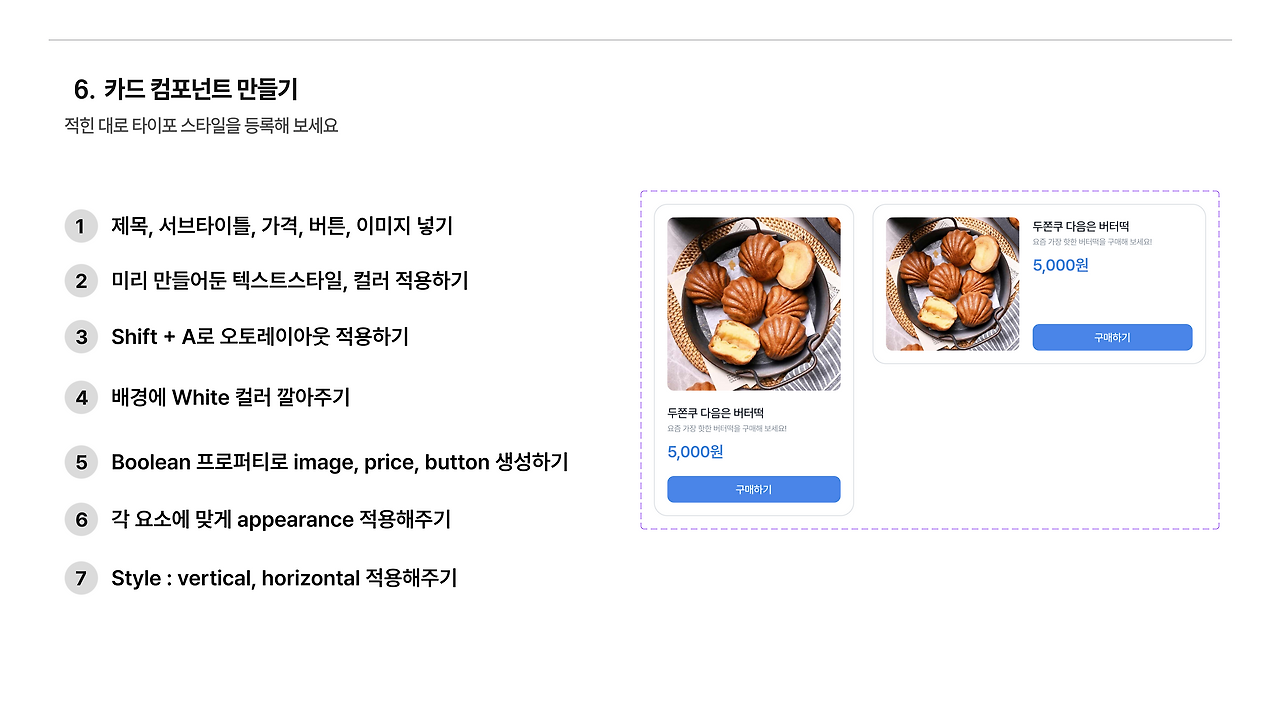The height and width of the screenshot is (720, 1280).
Task: Click the step 4 number badge
Action: (x=81, y=398)
